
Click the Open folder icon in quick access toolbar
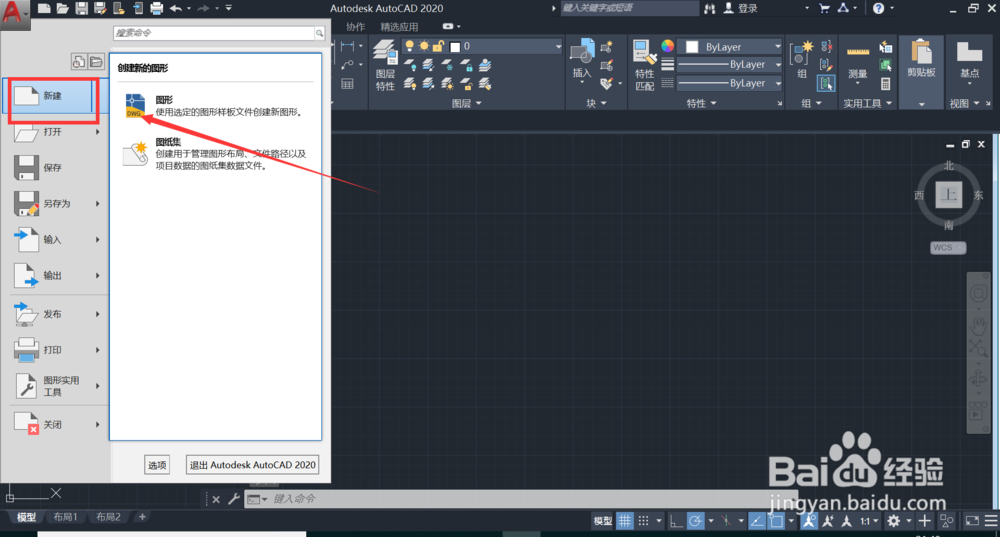(62, 8)
